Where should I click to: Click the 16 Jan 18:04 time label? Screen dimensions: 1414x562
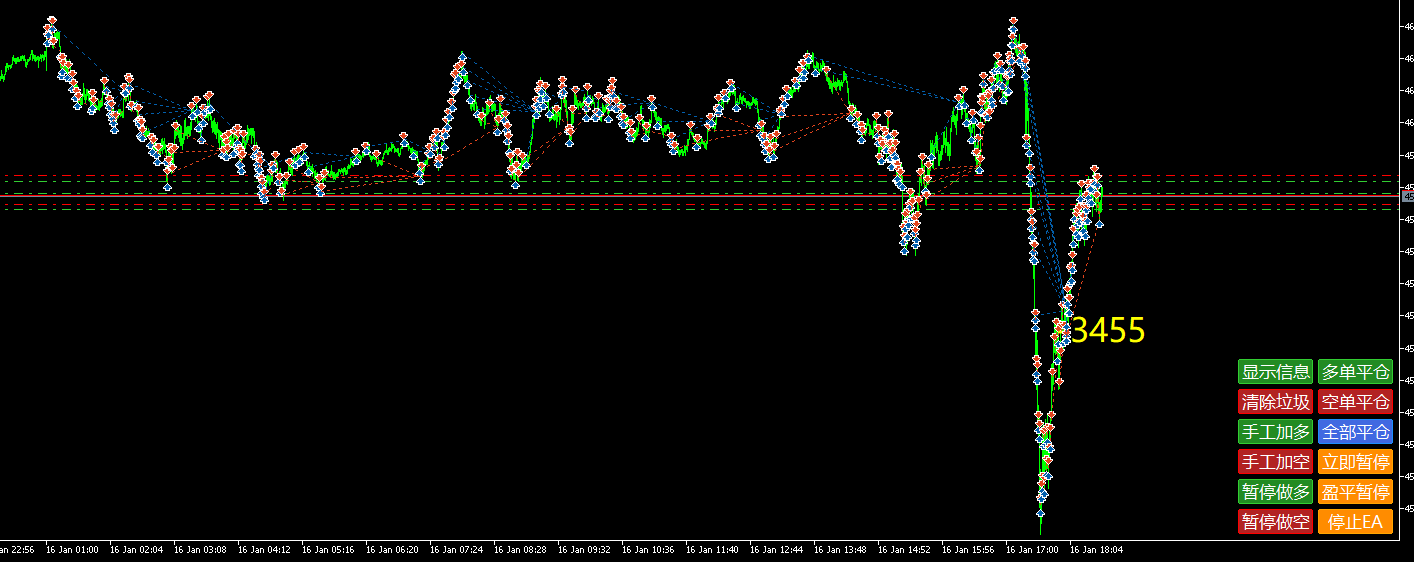[1097, 549]
